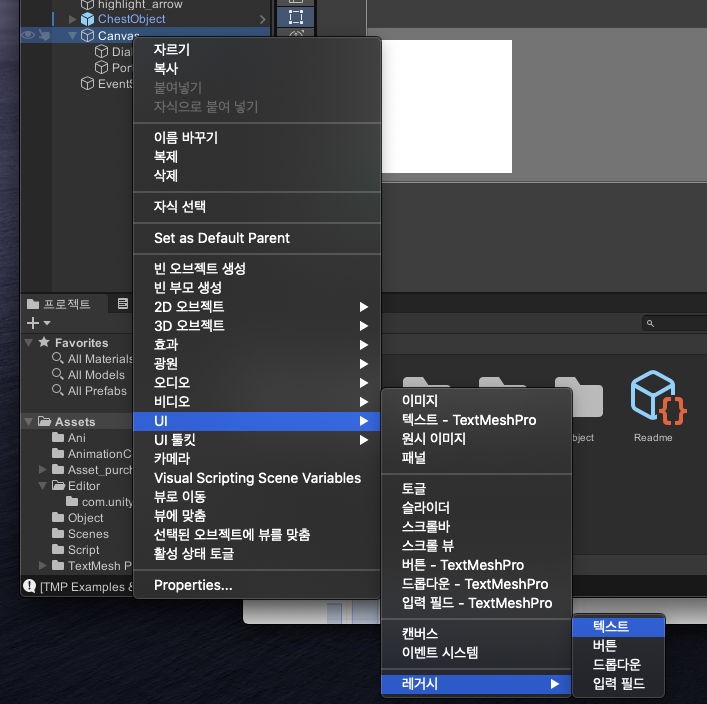The image size is (707, 704).
Task: Collapse the Canvas hierarchy item
Action: pos(72,35)
